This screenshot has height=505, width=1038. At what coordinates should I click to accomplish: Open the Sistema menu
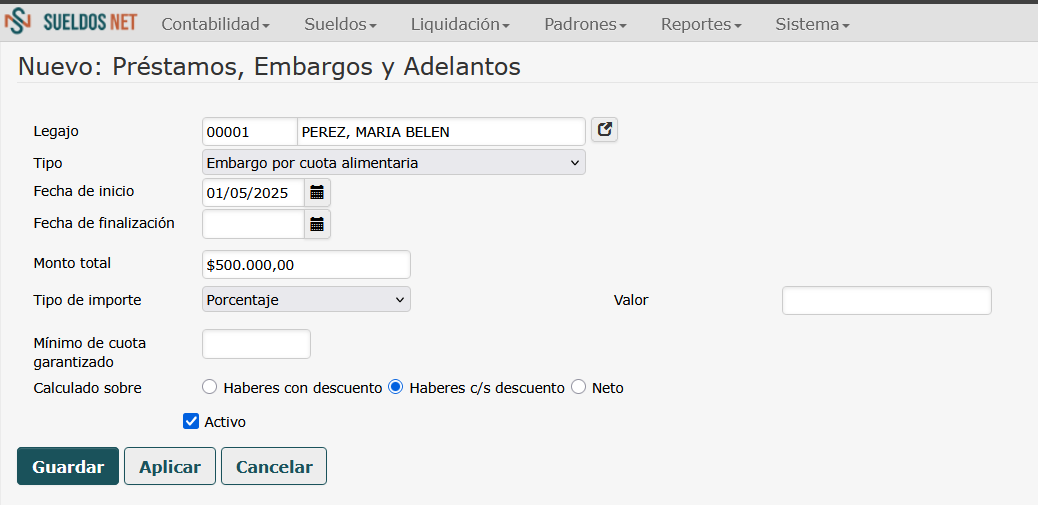point(812,24)
